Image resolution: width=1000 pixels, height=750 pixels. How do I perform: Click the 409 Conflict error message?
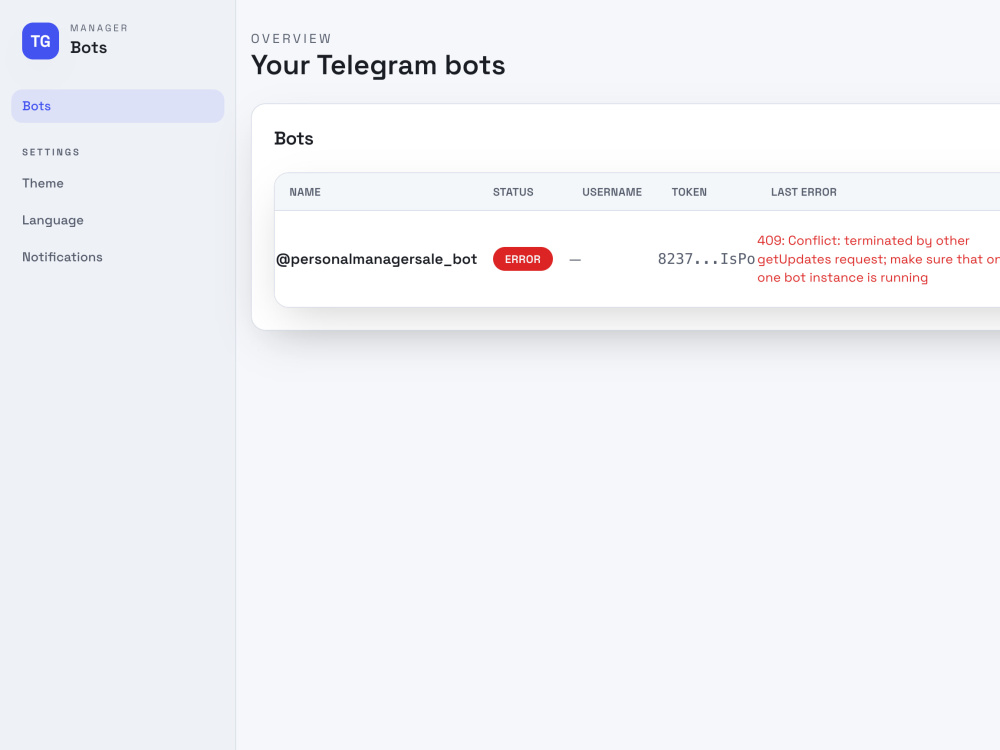(878, 259)
